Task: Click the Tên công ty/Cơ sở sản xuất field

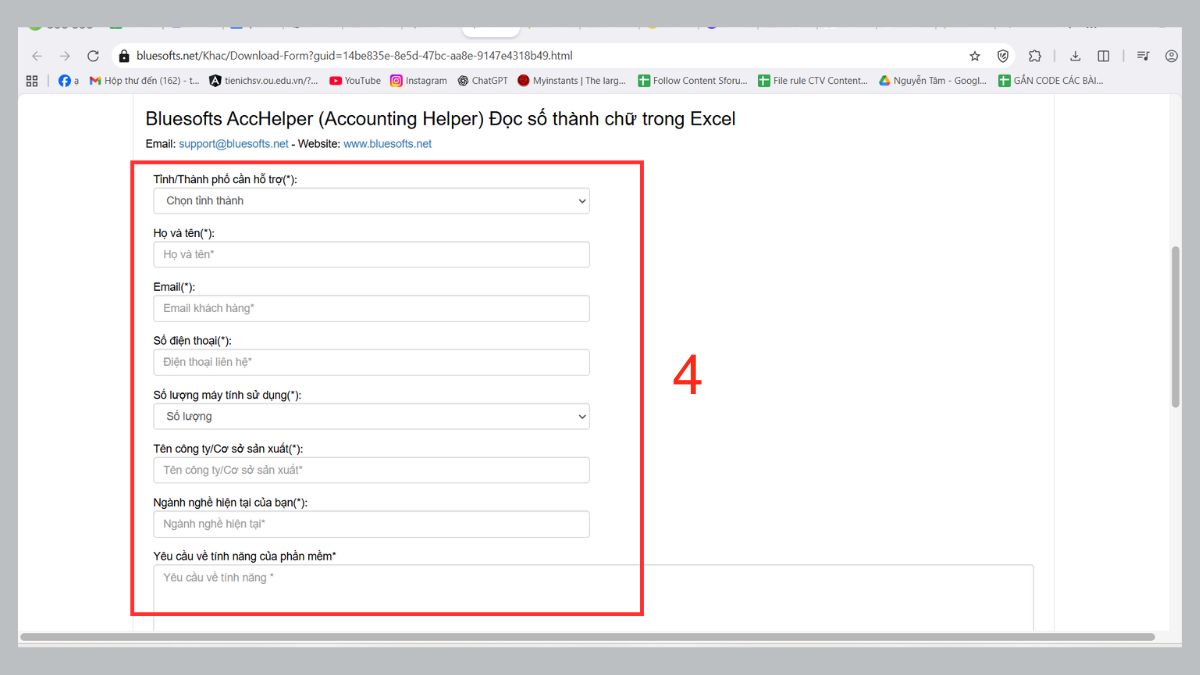Action: pyautogui.click(x=371, y=470)
